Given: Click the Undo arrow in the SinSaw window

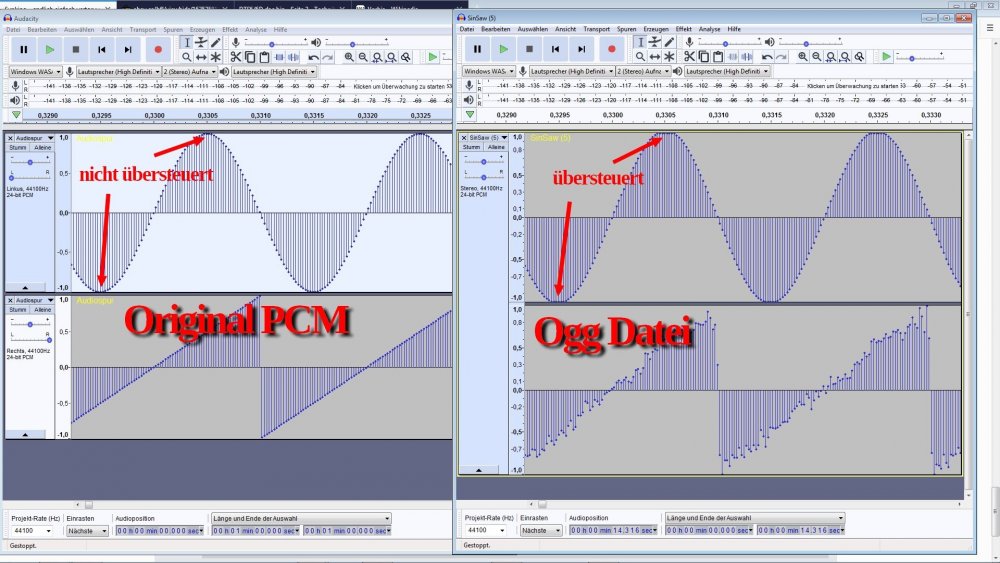Looking at the screenshot, I should click(768, 57).
